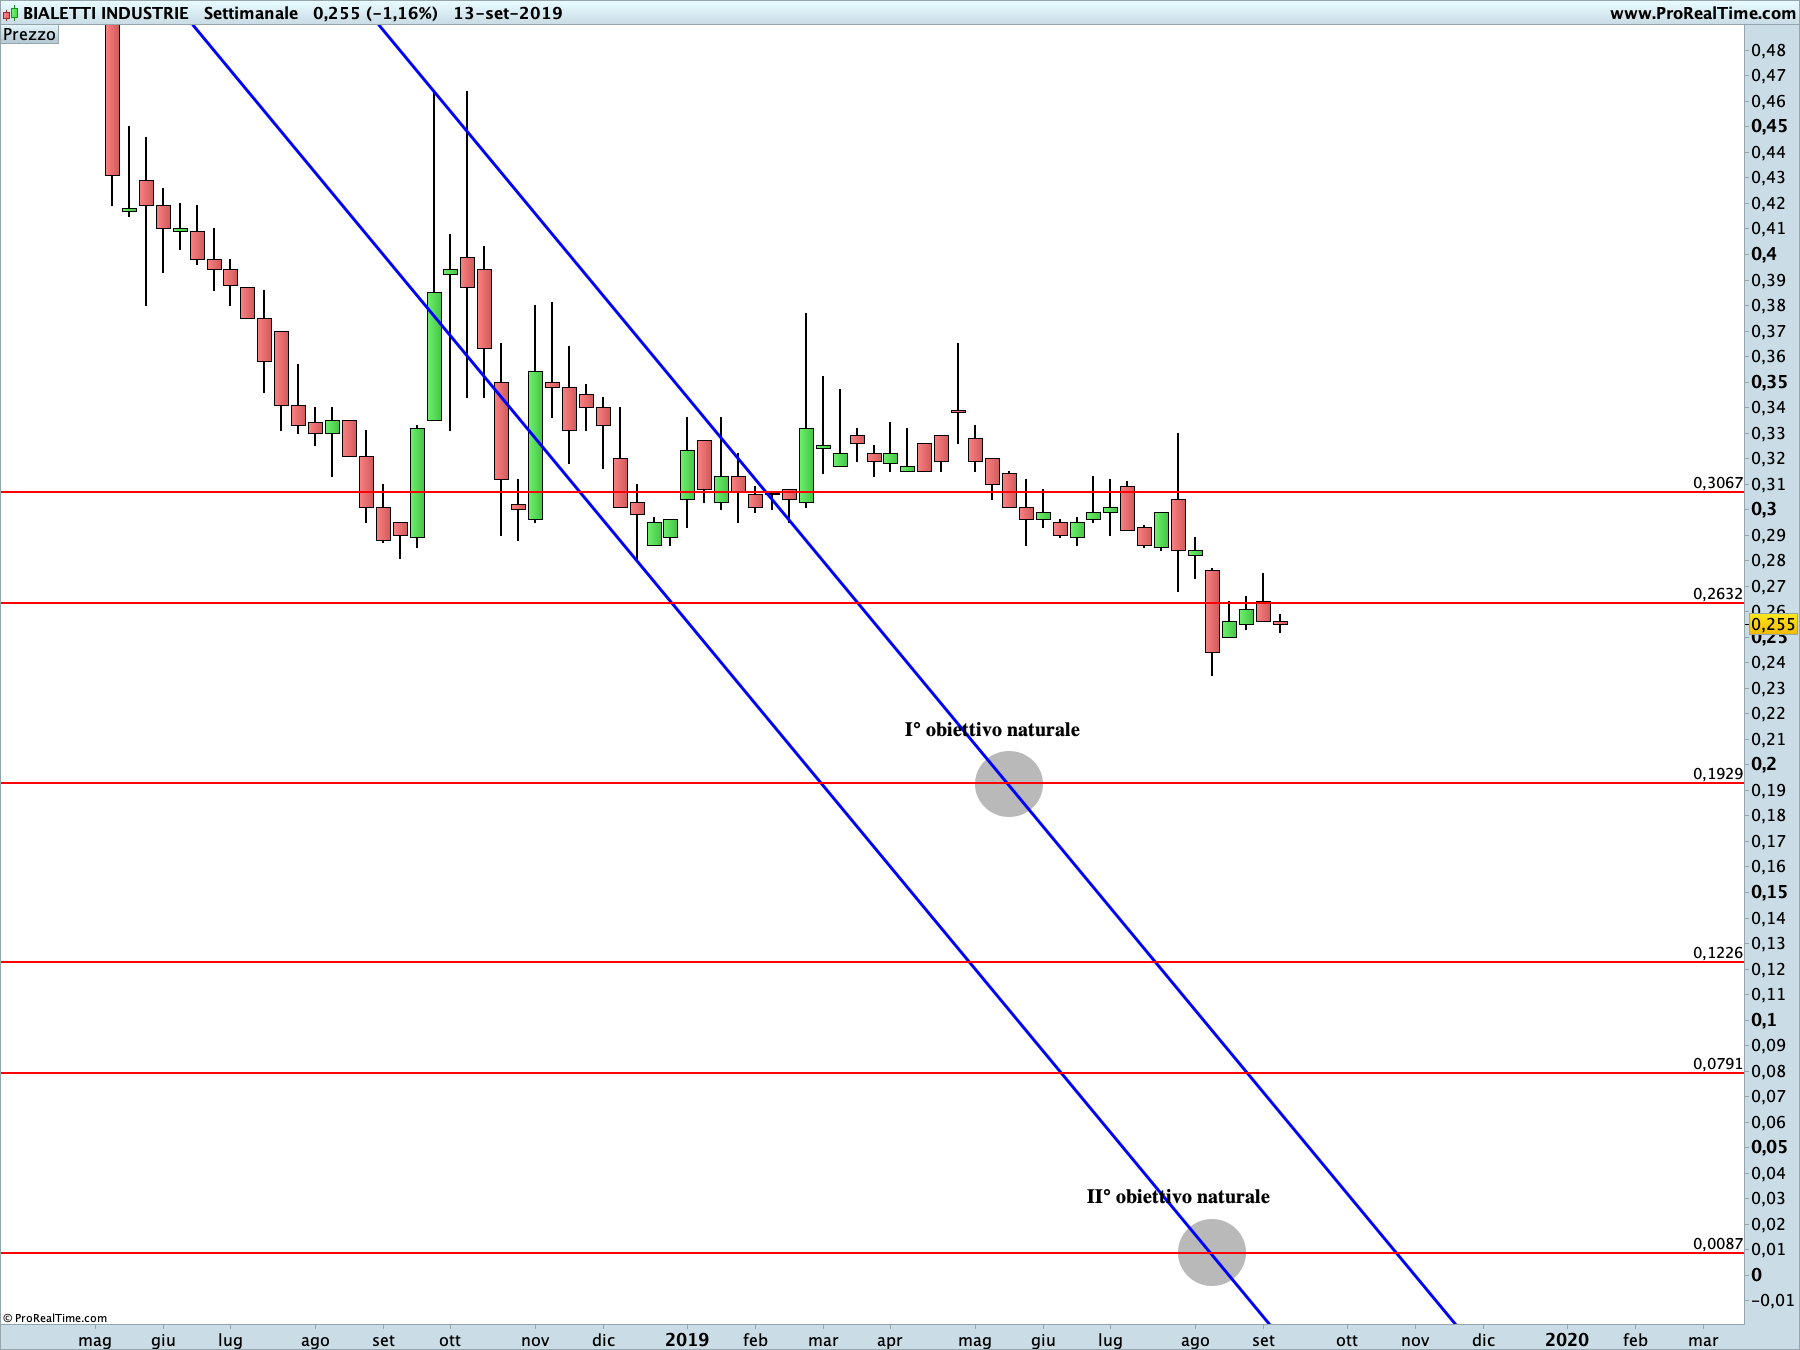This screenshot has height=1350, width=1800.
Task: Open the Prezzo panel label
Action: click(x=30, y=34)
